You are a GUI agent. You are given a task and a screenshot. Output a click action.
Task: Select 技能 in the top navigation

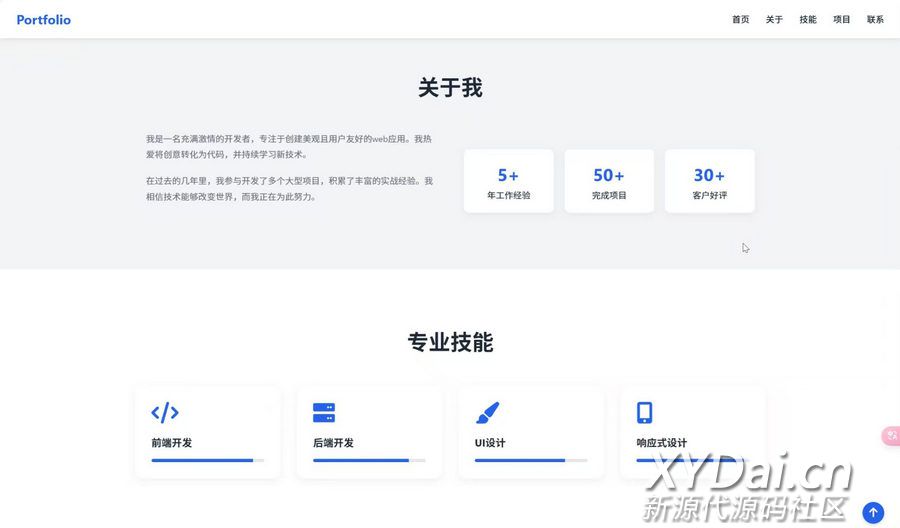coord(808,20)
